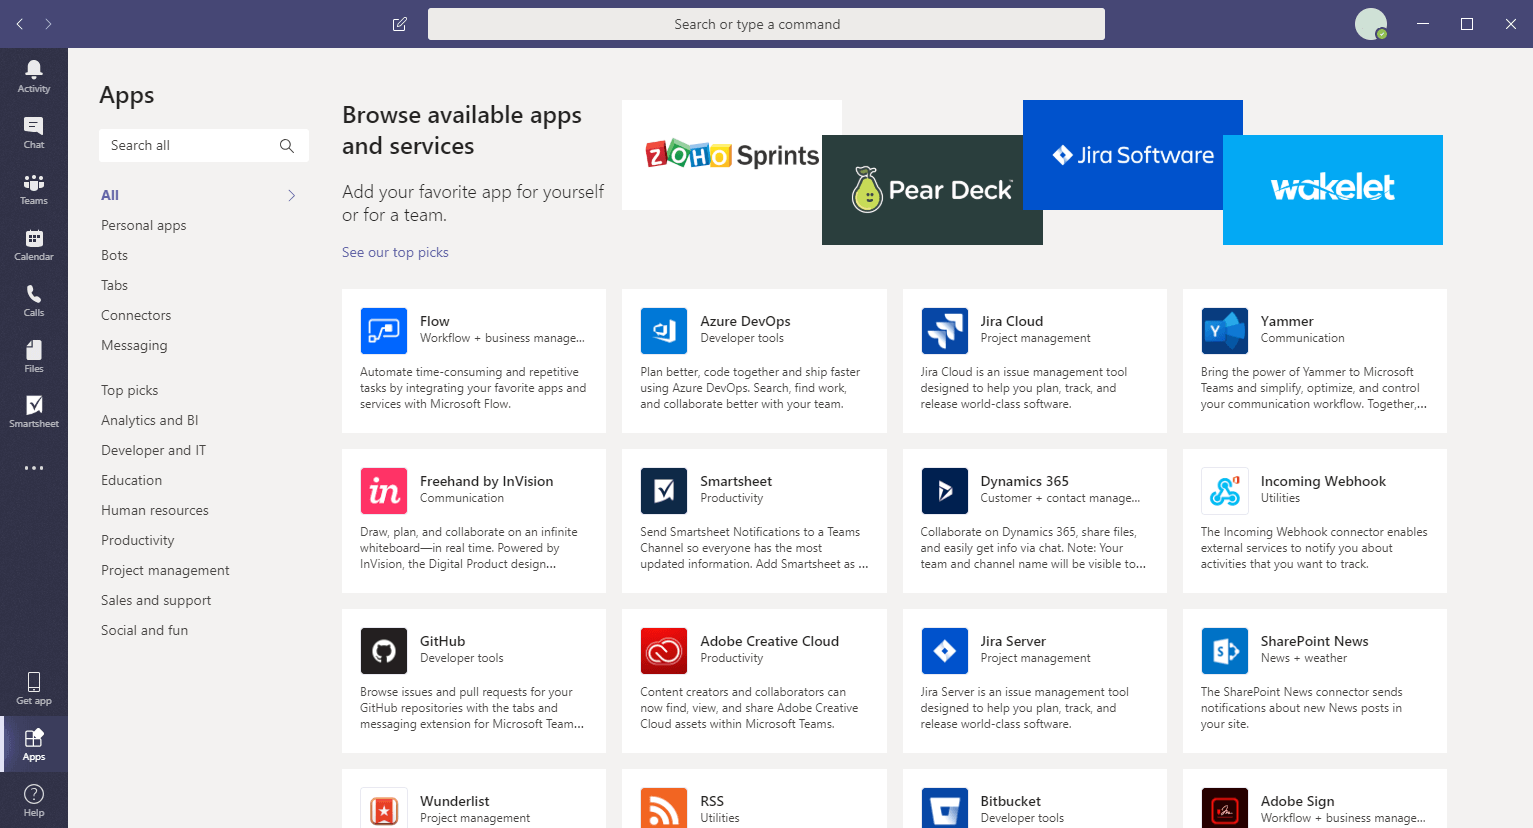Click the magnifier in the Search all box

pyautogui.click(x=287, y=145)
